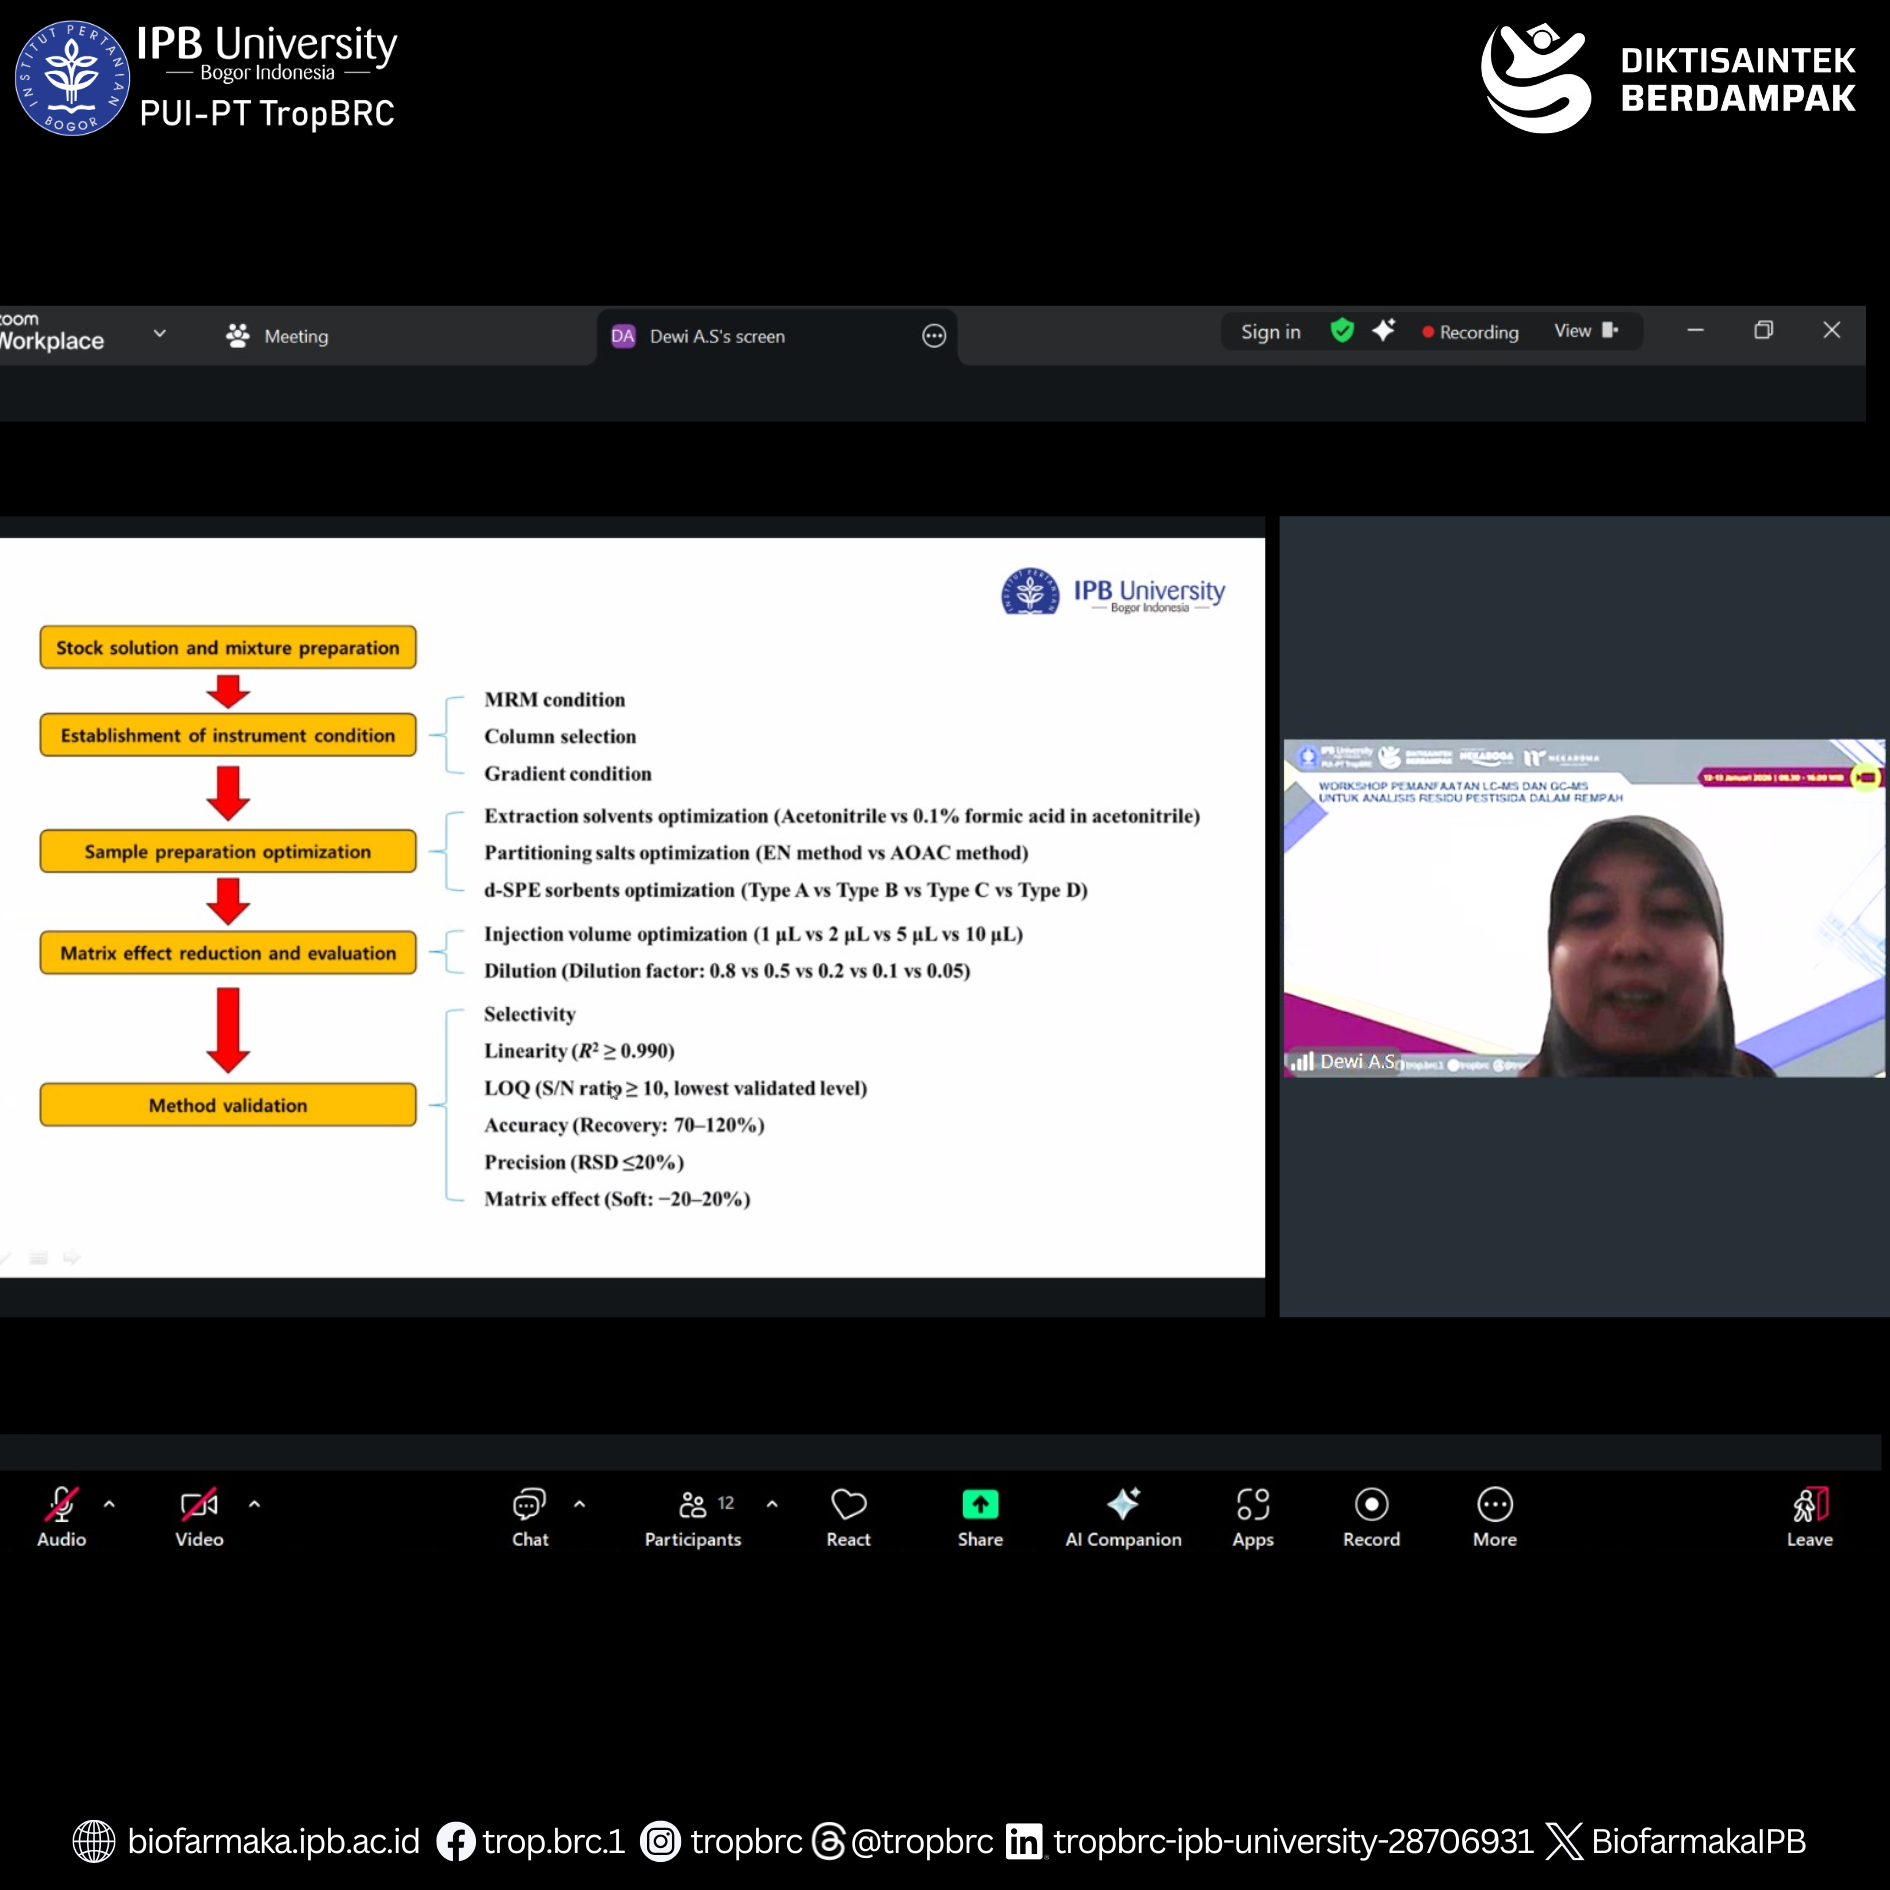Open the Participants list

pos(692,1516)
